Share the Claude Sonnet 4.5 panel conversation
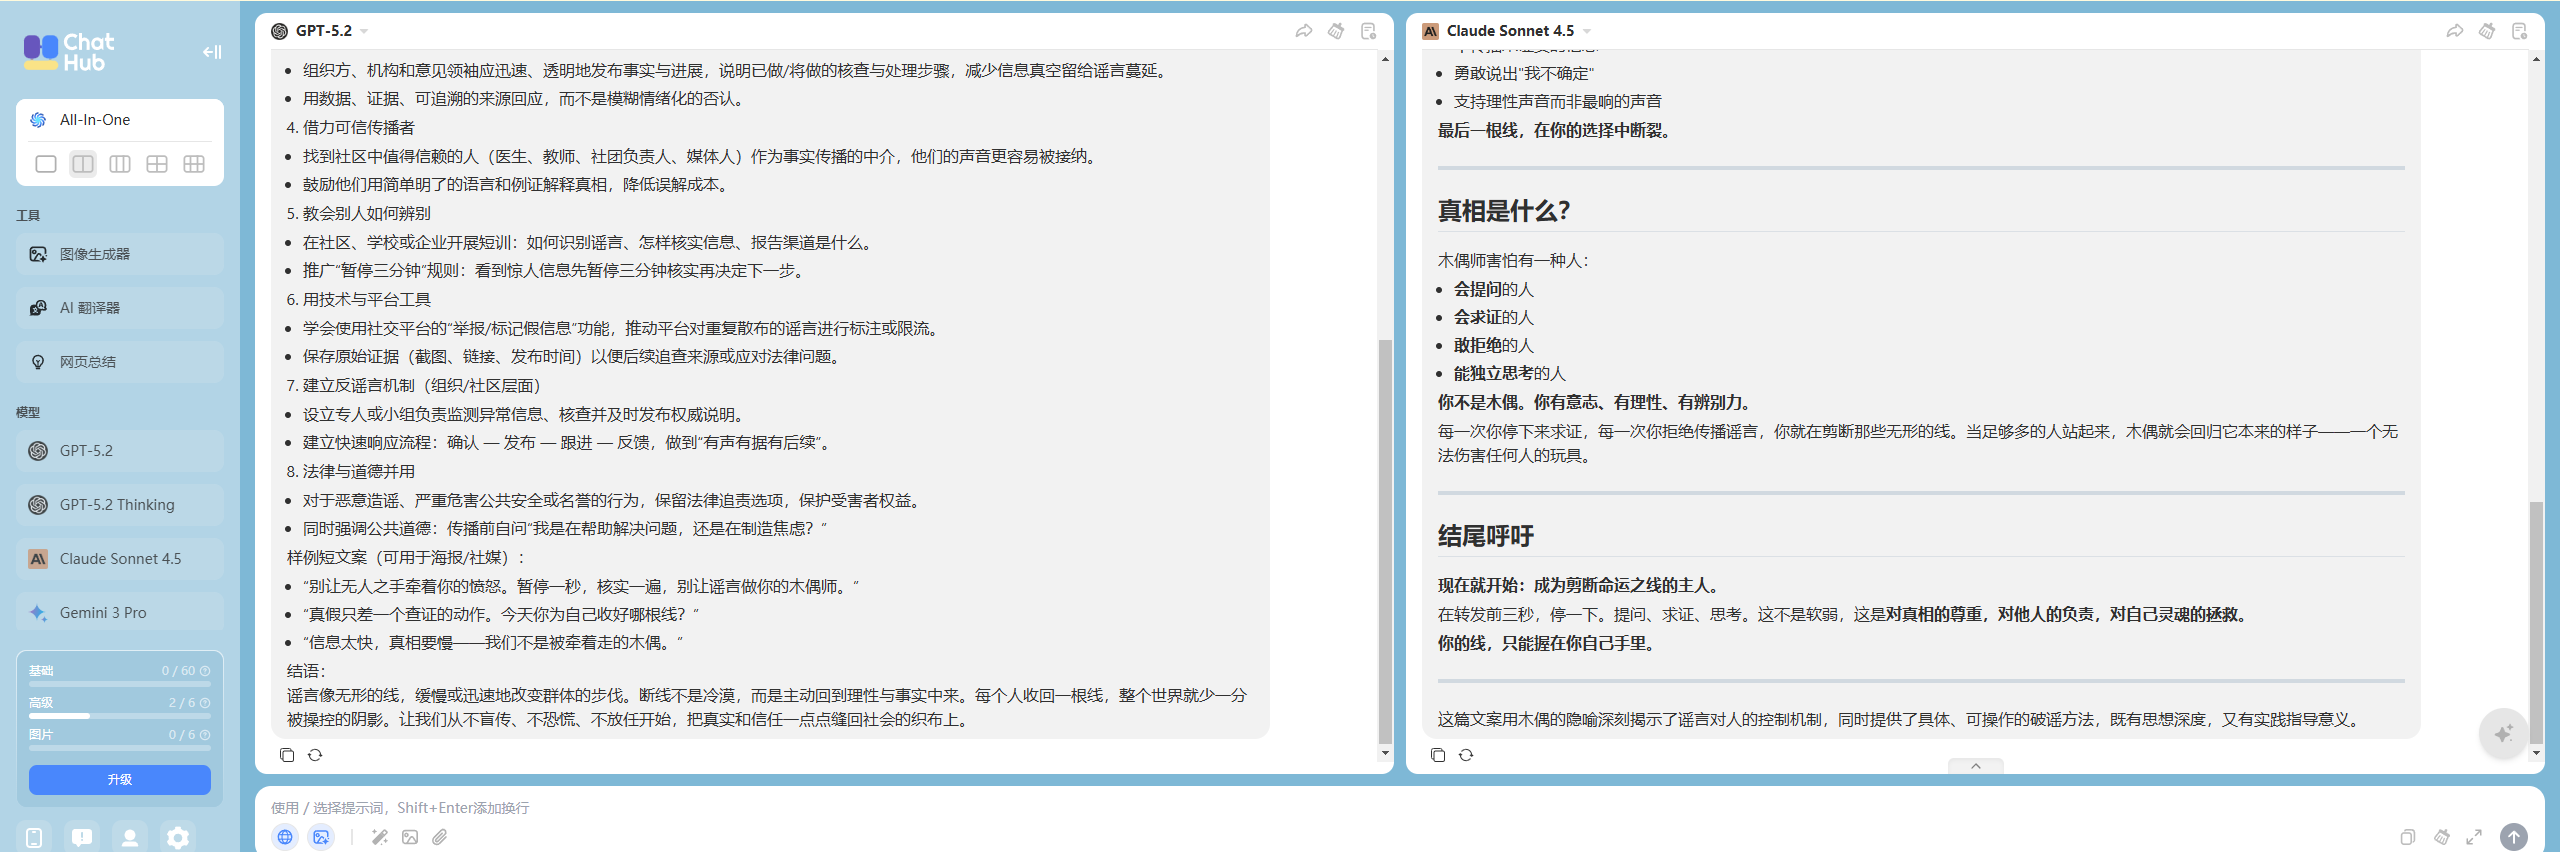The image size is (2560, 852). coord(2455,31)
